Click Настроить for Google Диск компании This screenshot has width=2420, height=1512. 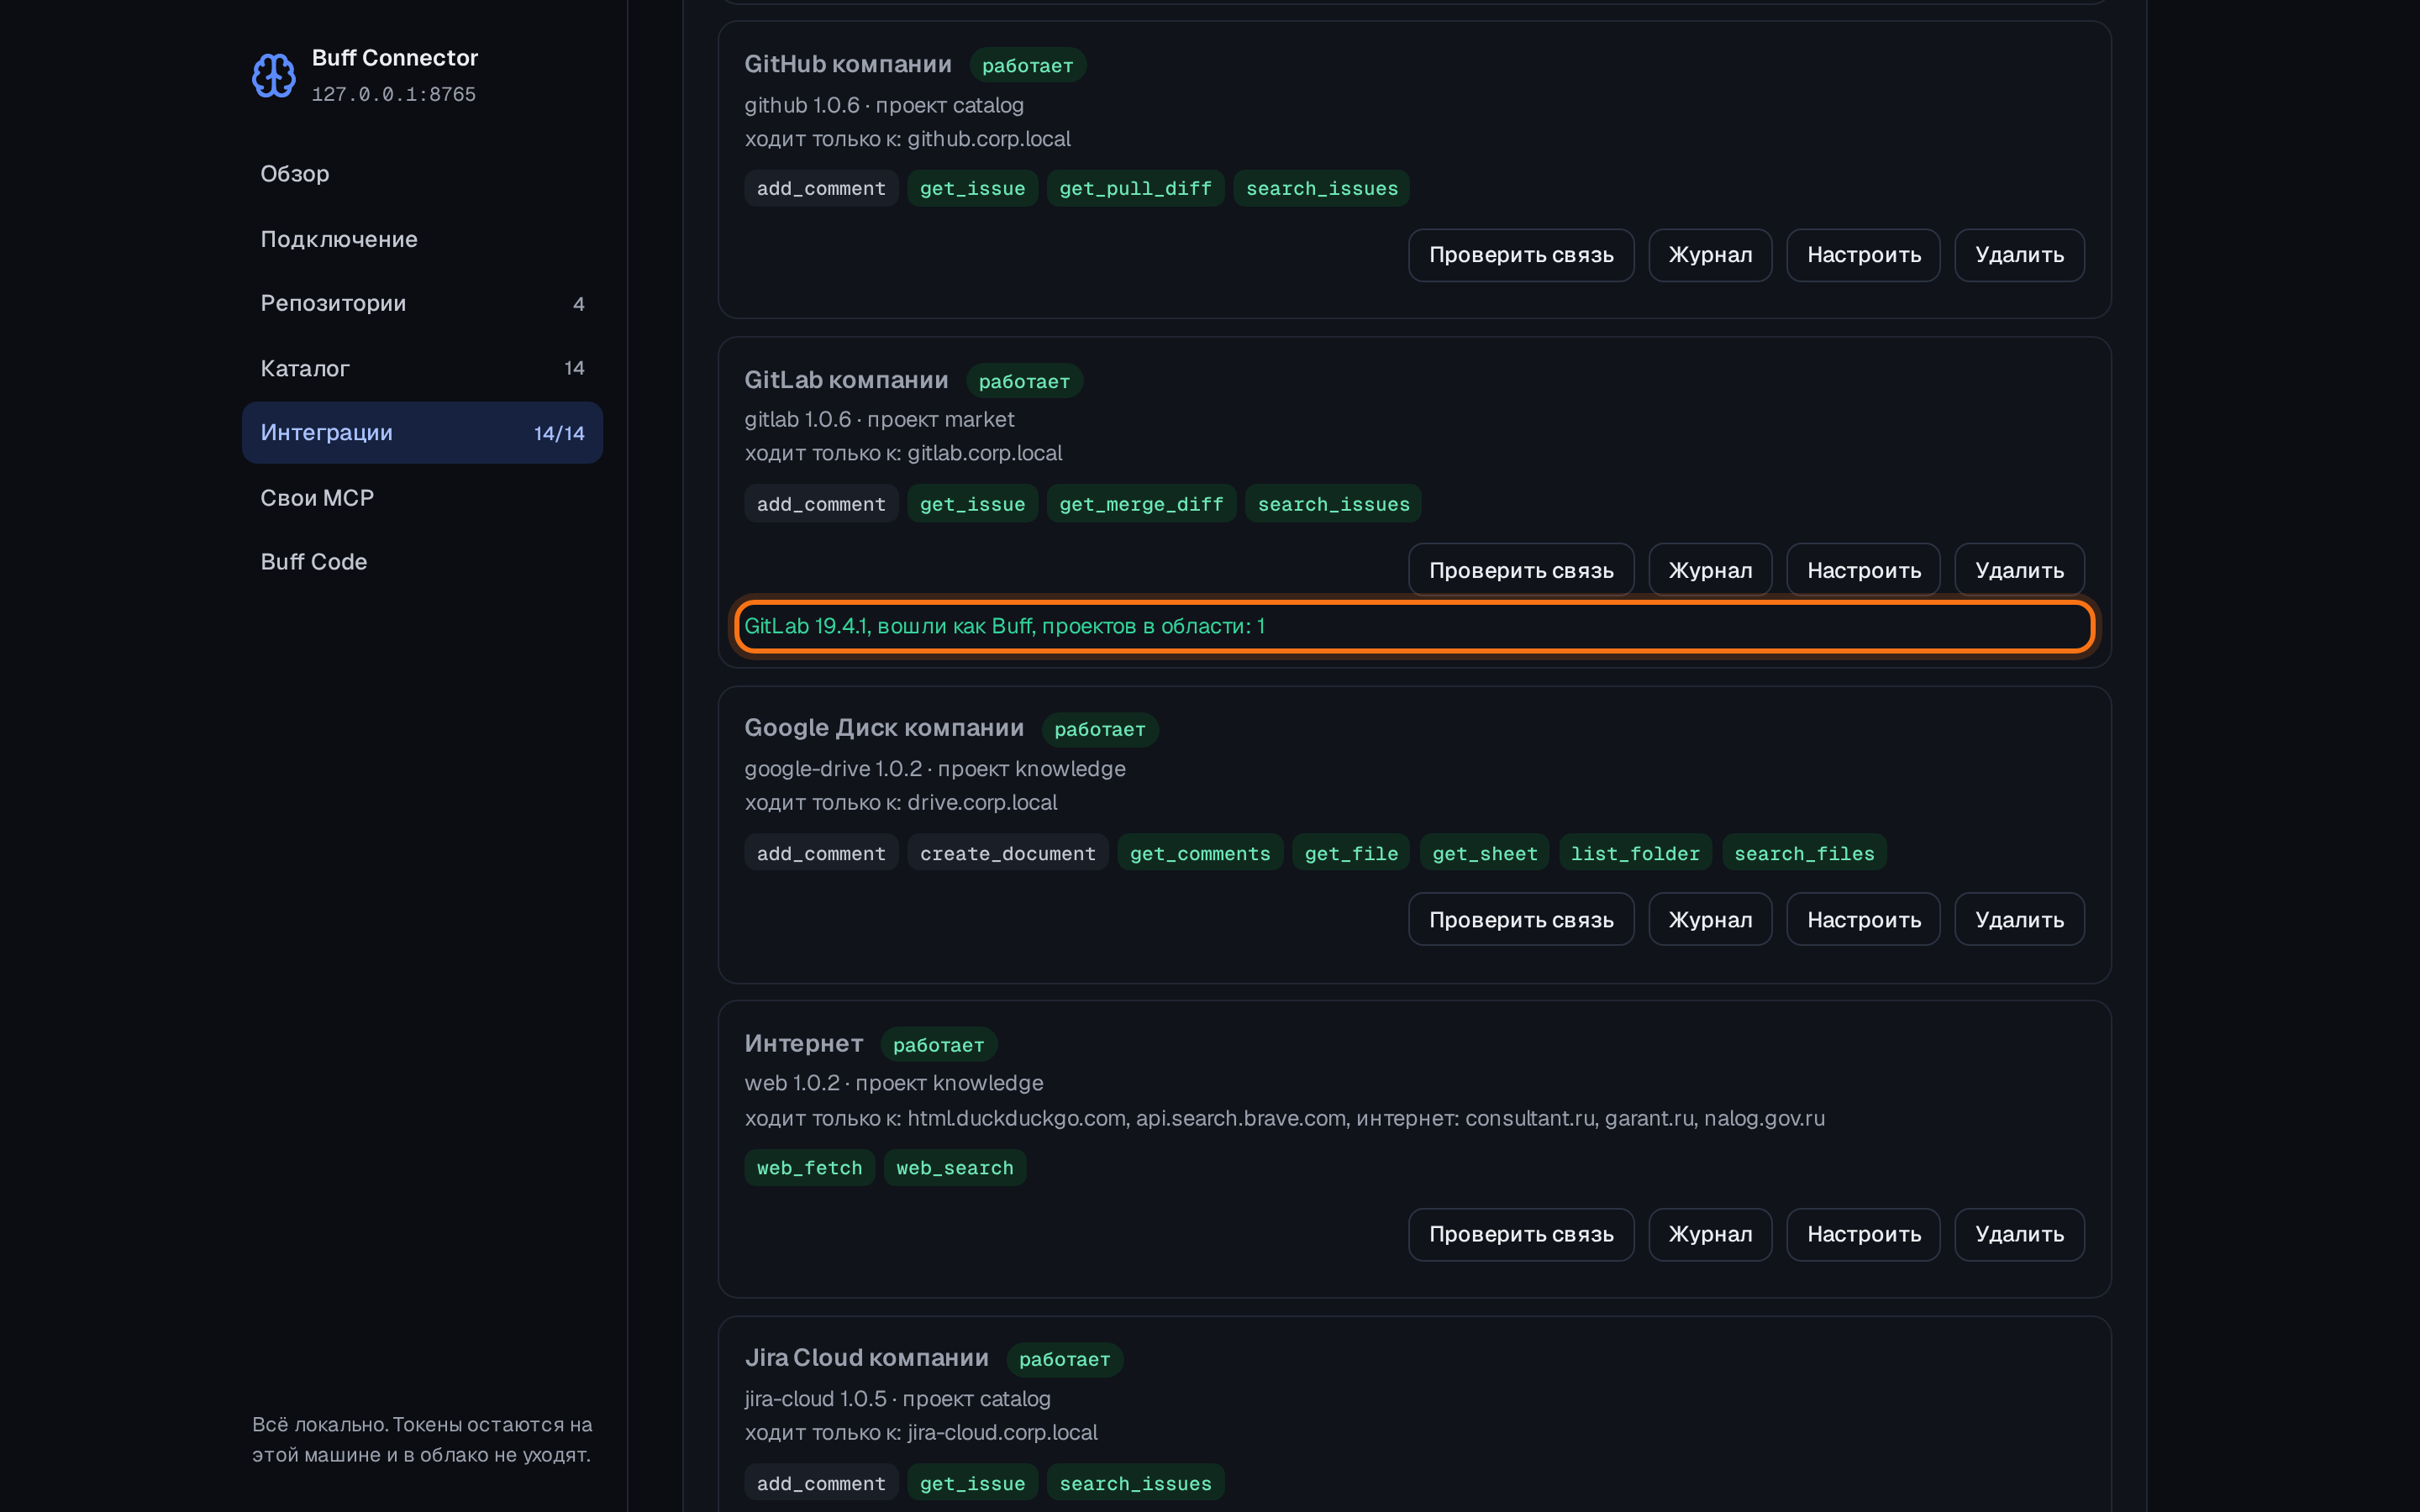point(1863,919)
